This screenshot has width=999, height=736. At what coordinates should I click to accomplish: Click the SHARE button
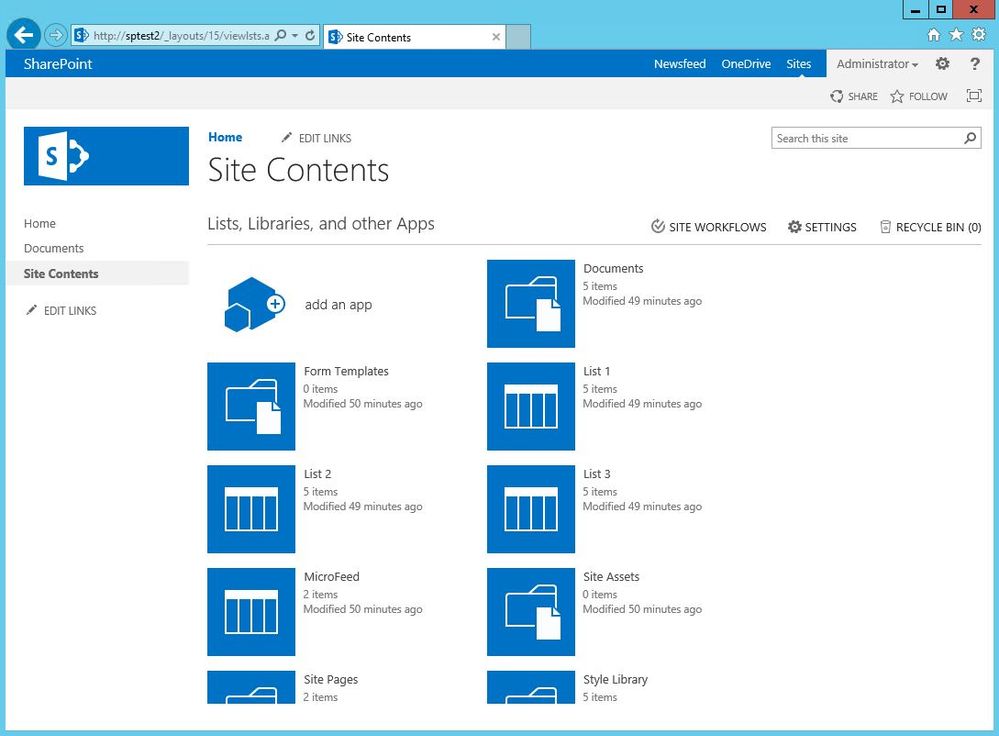point(854,96)
